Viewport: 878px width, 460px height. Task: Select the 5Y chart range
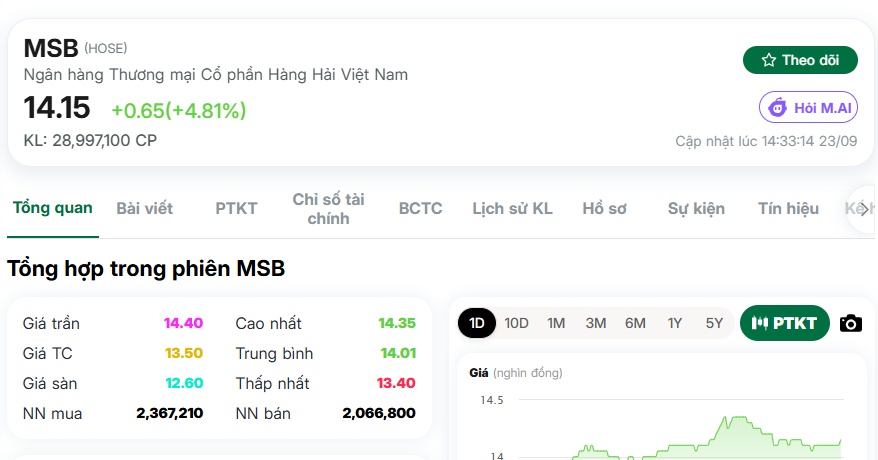[714, 323]
